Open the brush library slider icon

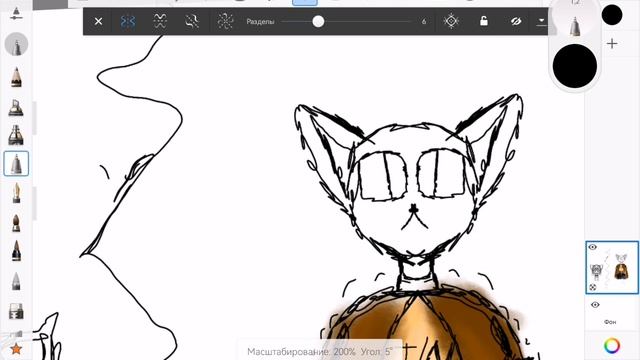tap(16, 13)
